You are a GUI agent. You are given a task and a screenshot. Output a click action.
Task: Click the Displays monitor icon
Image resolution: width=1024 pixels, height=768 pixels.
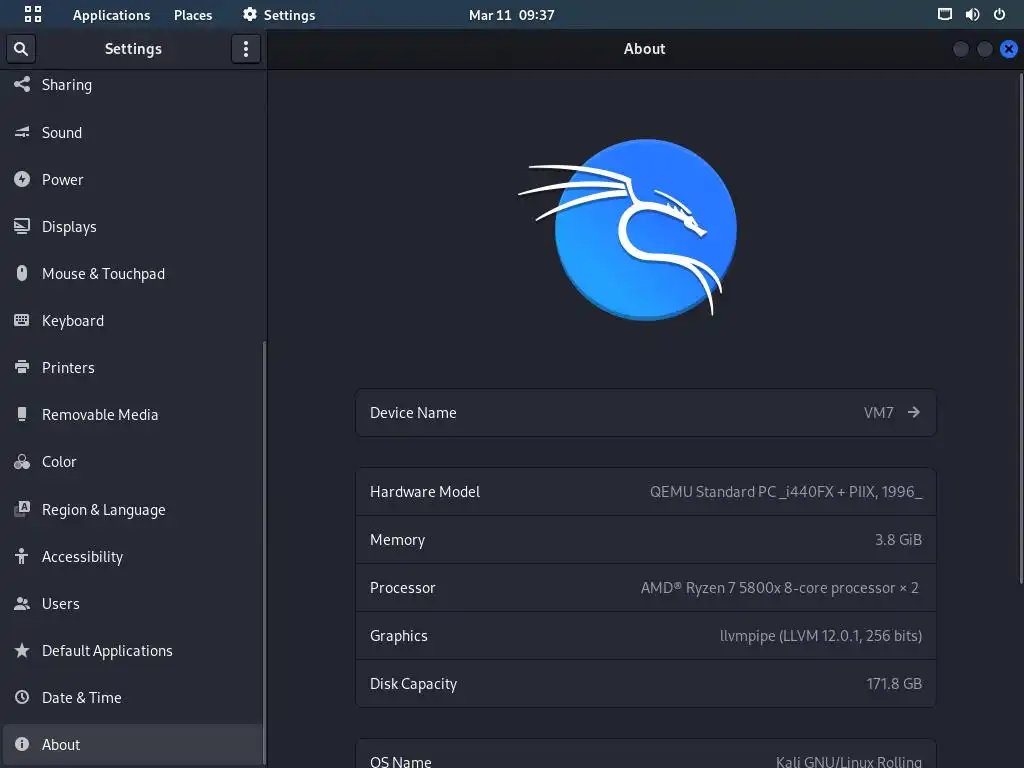(x=22, y=226)
